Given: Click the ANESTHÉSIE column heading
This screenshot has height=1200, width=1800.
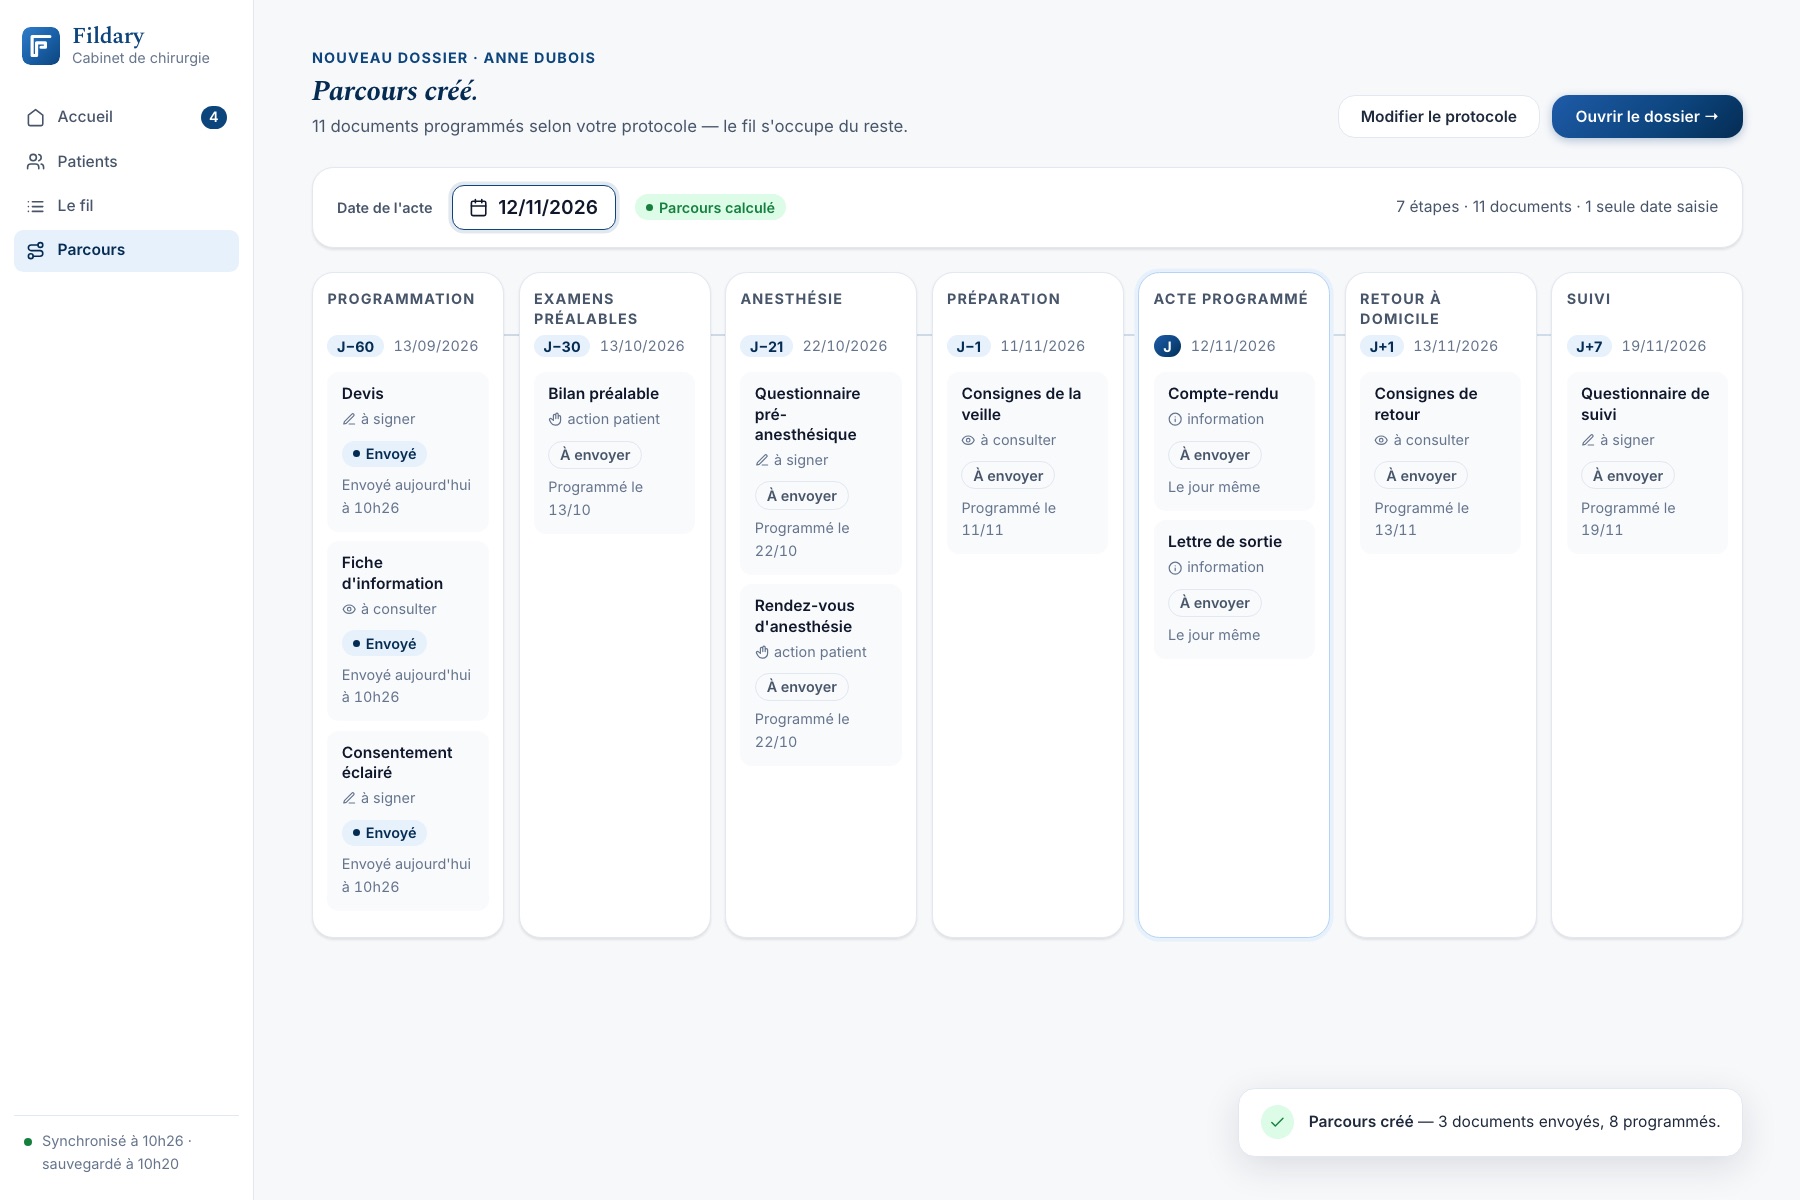Looking at the screenshot, I should [791, 300].
